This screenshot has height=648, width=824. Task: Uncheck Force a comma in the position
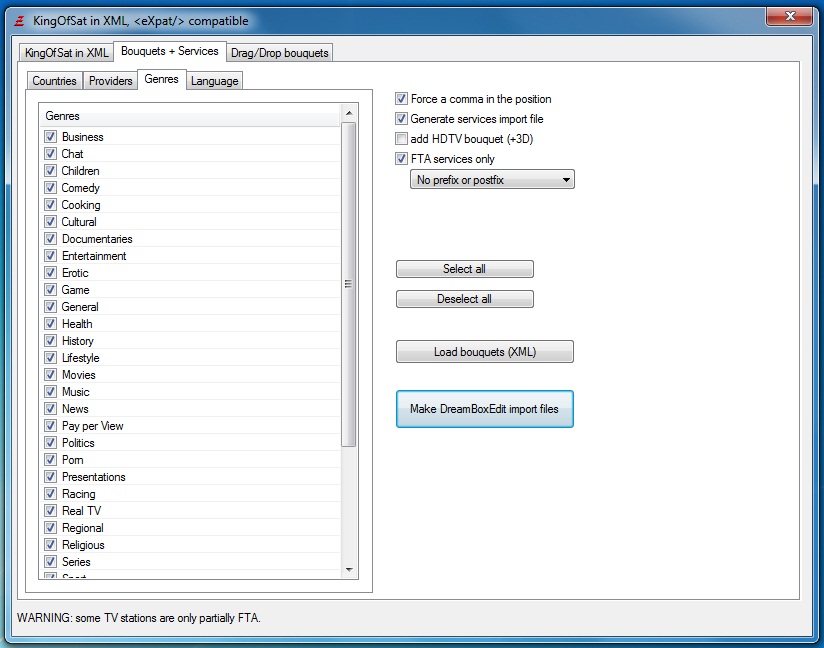coord(401,99)
